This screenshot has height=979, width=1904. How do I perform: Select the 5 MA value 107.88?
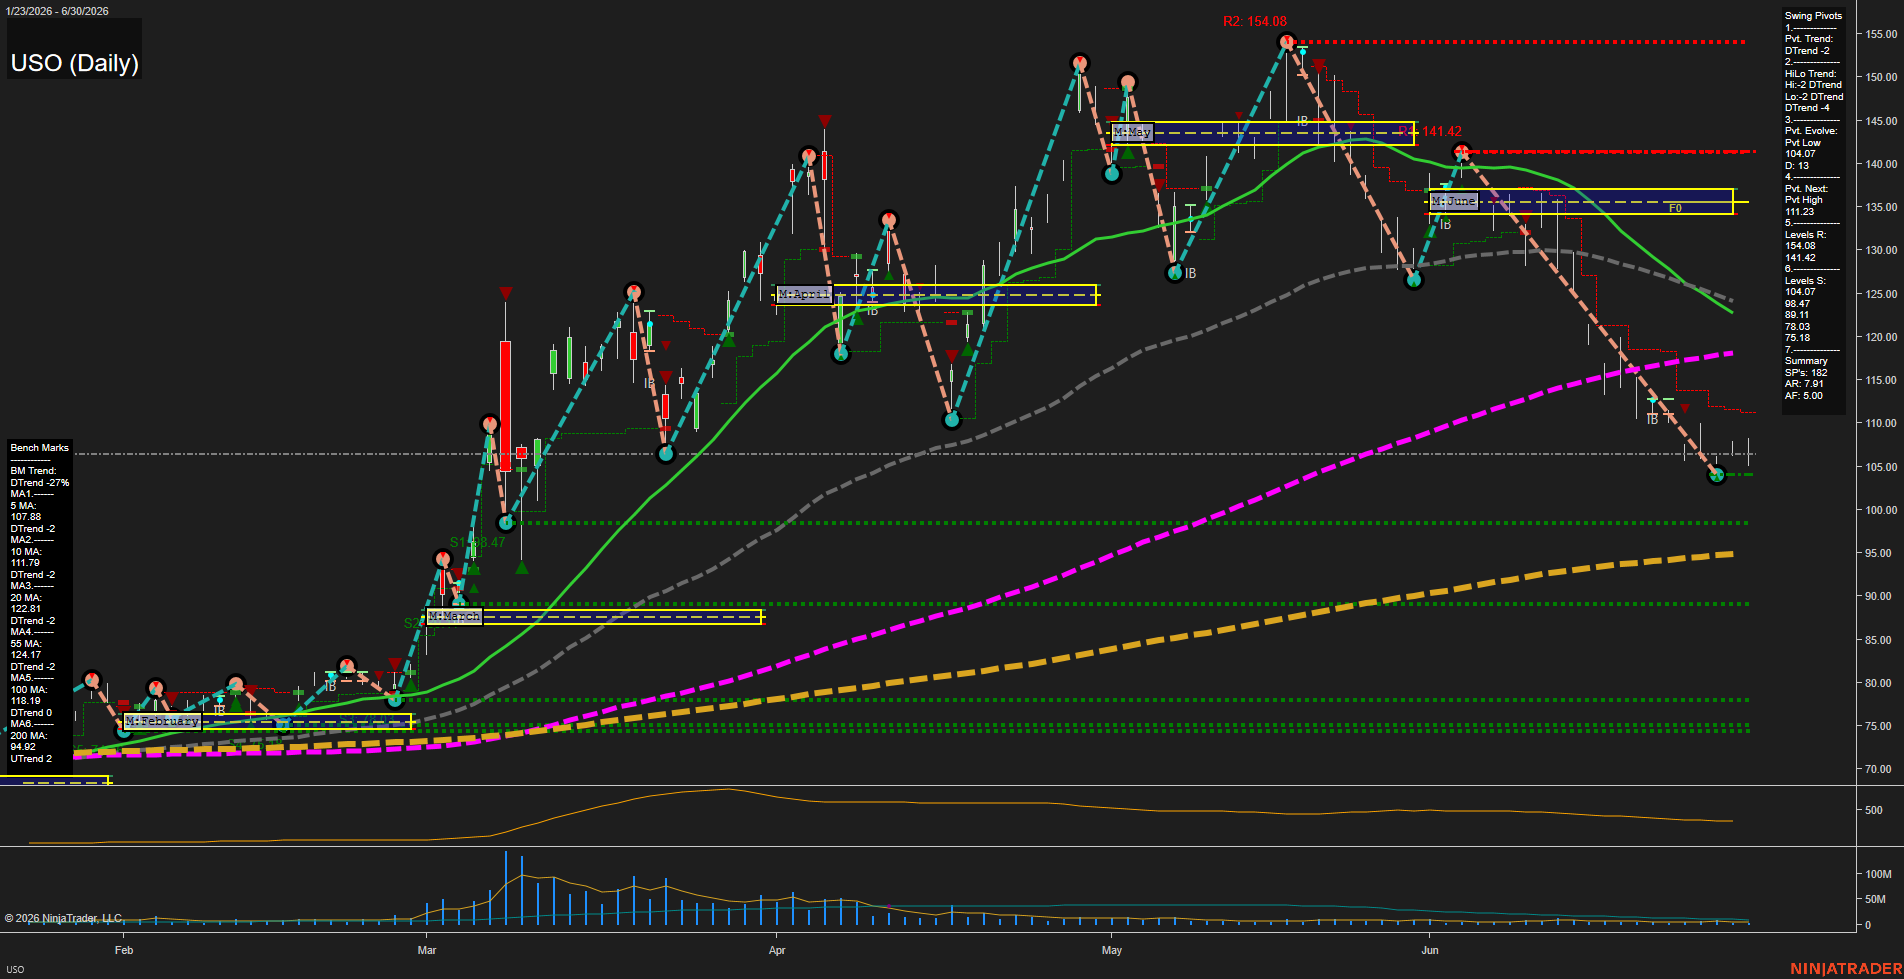26,517
